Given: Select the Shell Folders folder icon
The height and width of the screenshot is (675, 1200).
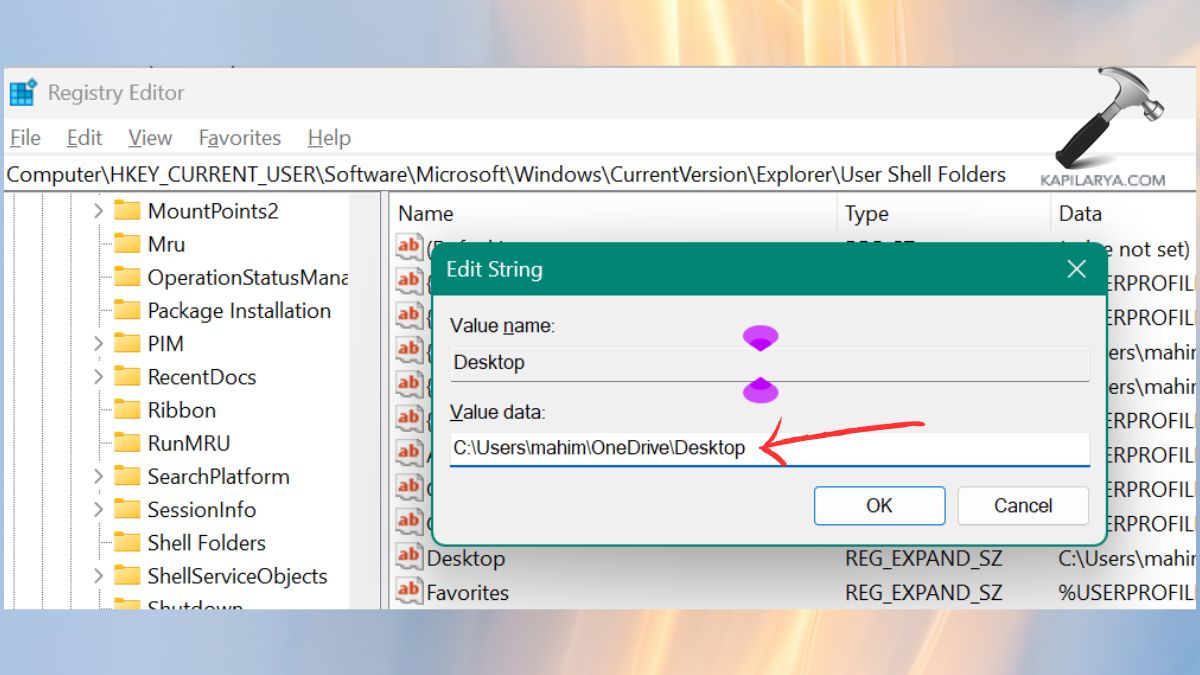Looking at the screenshot, I should pyautogui.click(x=126, y=542).
